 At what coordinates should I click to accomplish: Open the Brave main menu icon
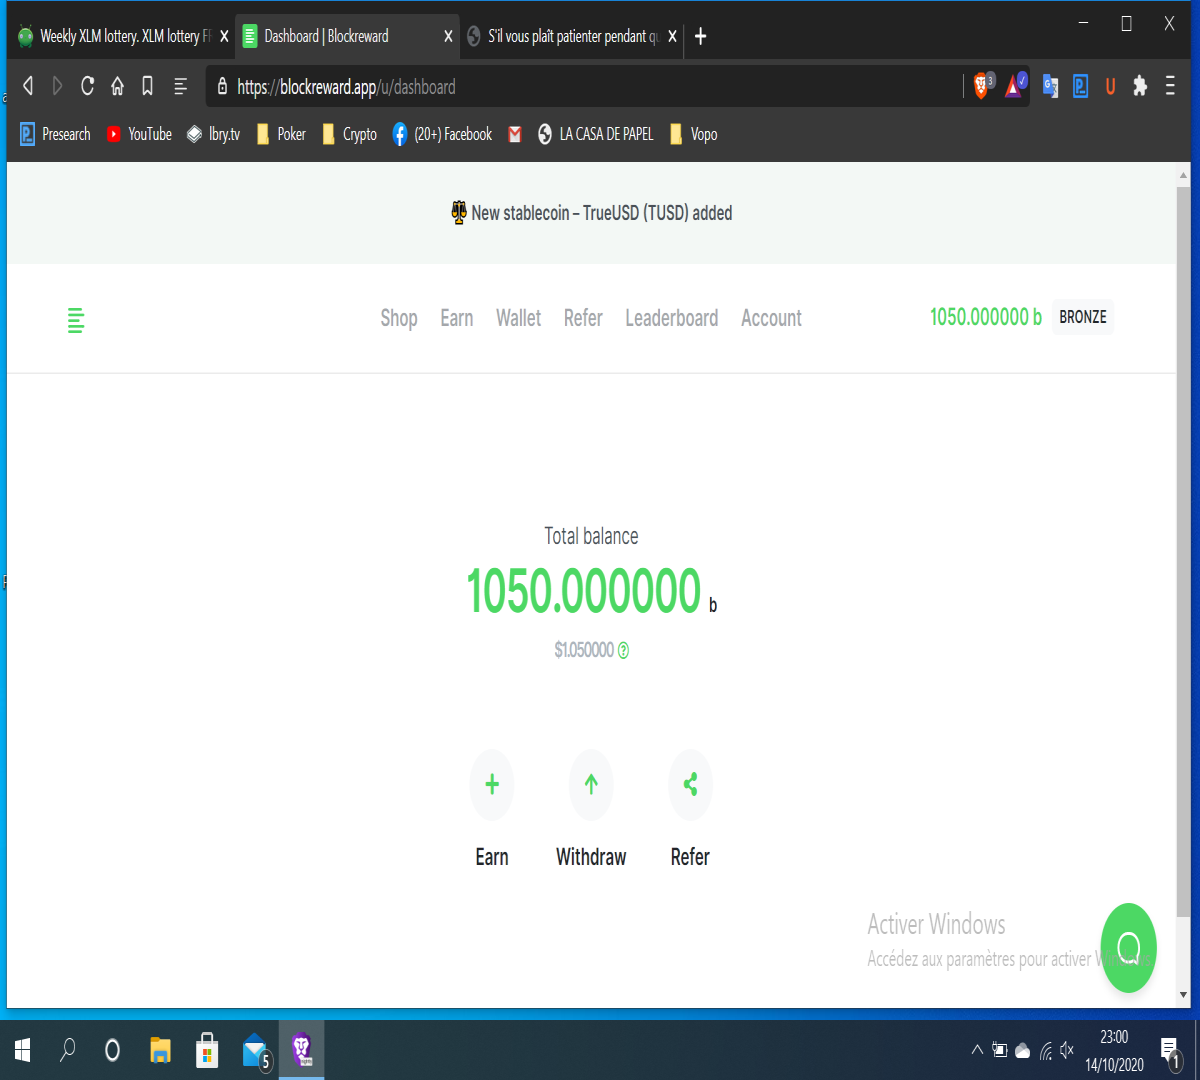pyautogui.click(x=1170, y=86)
